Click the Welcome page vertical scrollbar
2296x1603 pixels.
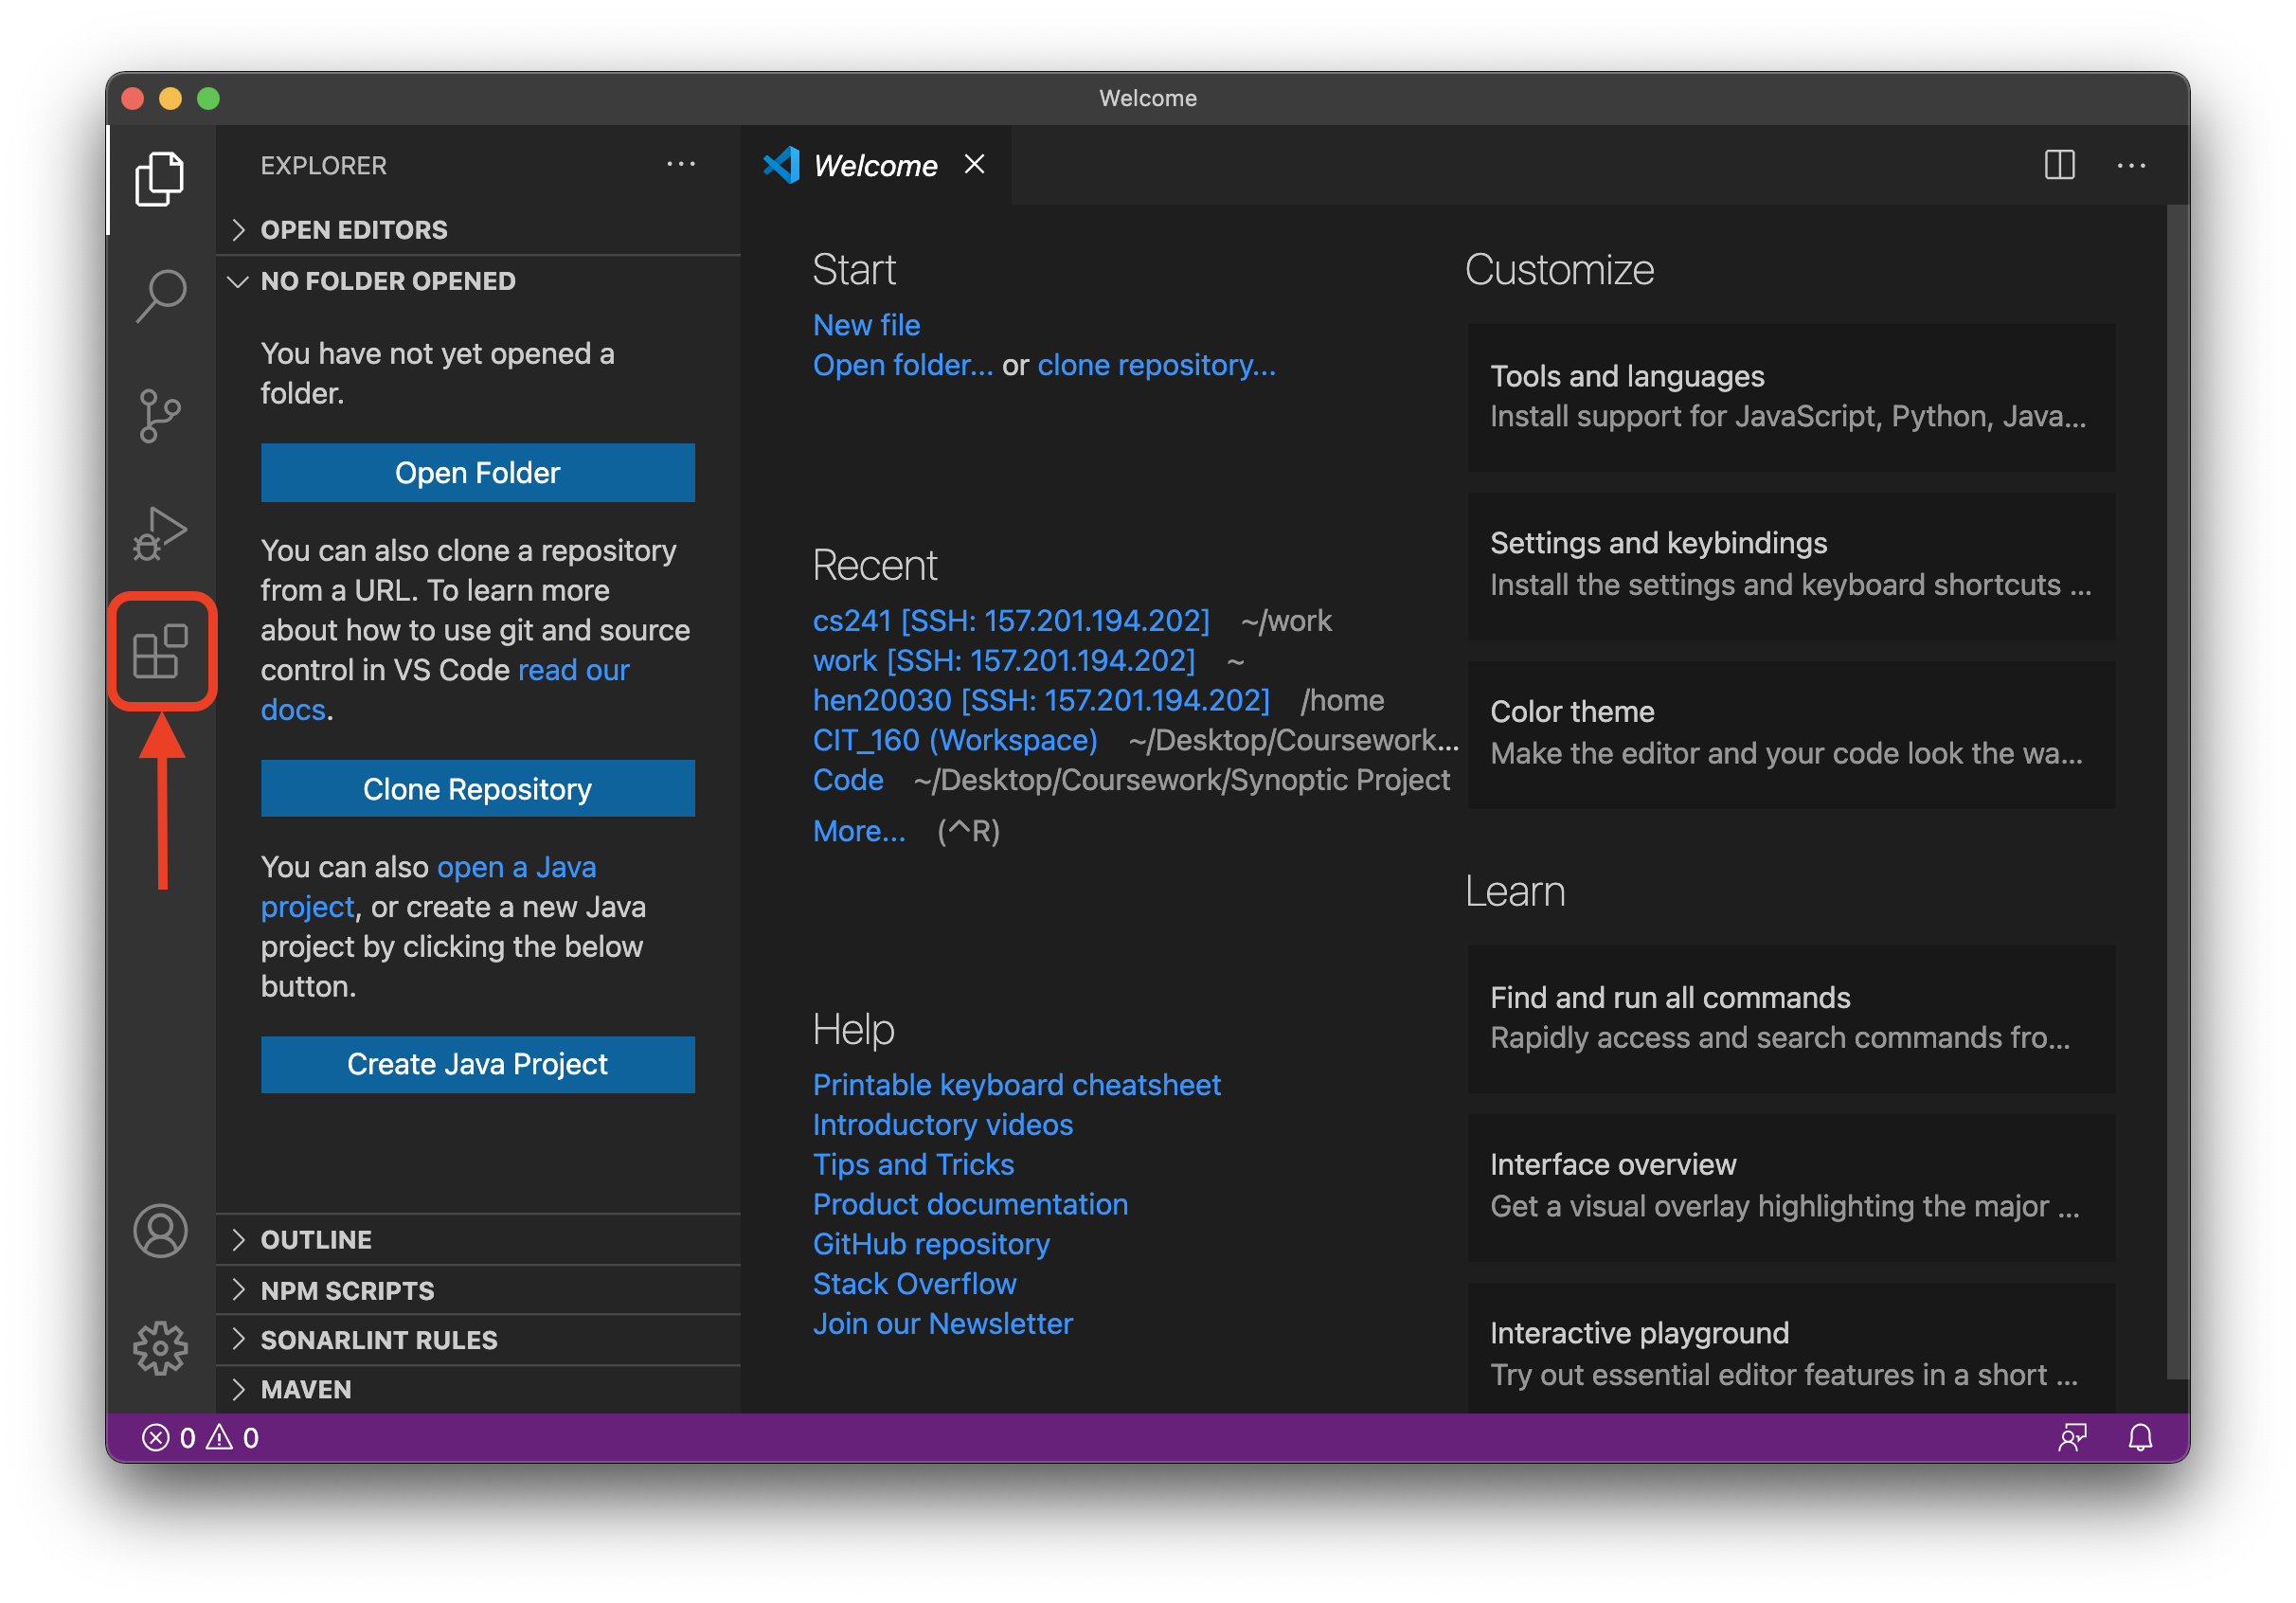[x=2176, y=790]
